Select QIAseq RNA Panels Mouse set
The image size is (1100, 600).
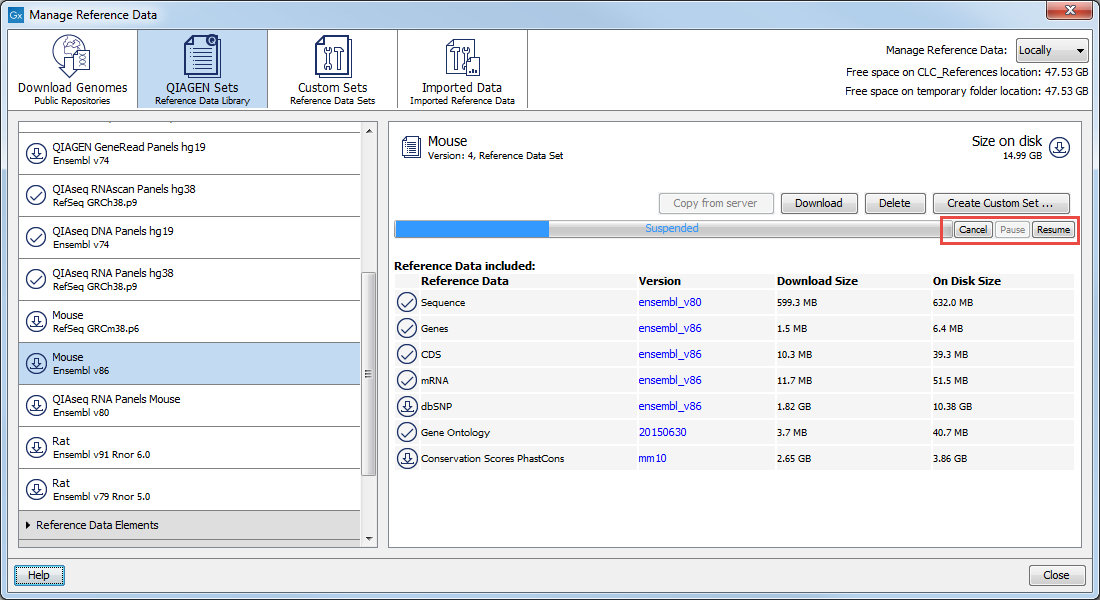pos(189,406)
